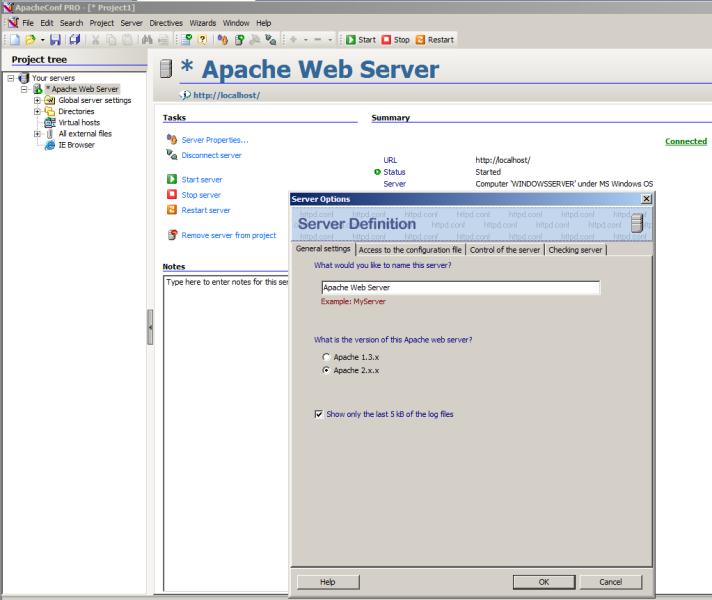Open the dropdown arrow beside the Open icon
The width and height of the screenshot is (712, 600).
(x=42, y=40)
